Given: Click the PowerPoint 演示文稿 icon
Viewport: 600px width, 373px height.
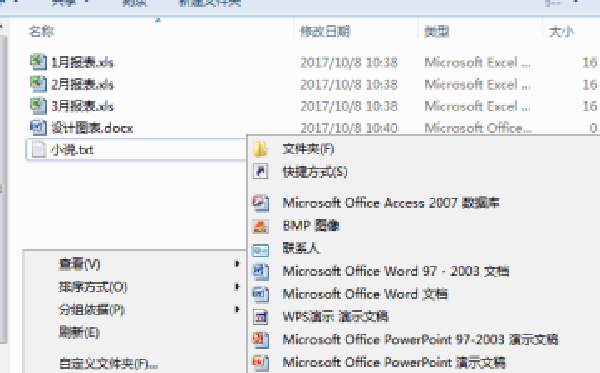Looking at the screenshot, I should (260, 362).
